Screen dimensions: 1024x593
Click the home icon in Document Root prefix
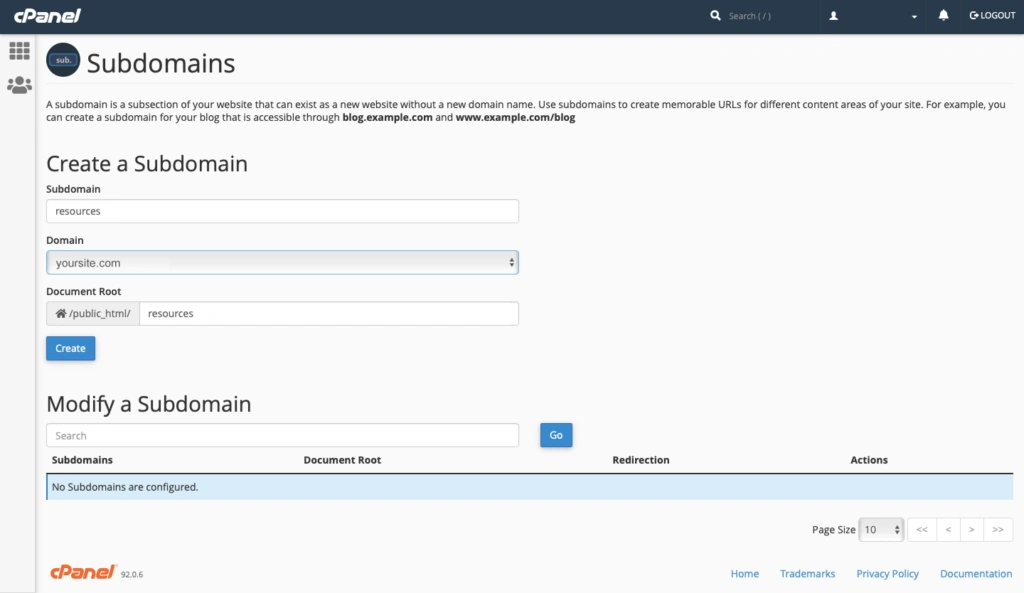pos(61,314)
